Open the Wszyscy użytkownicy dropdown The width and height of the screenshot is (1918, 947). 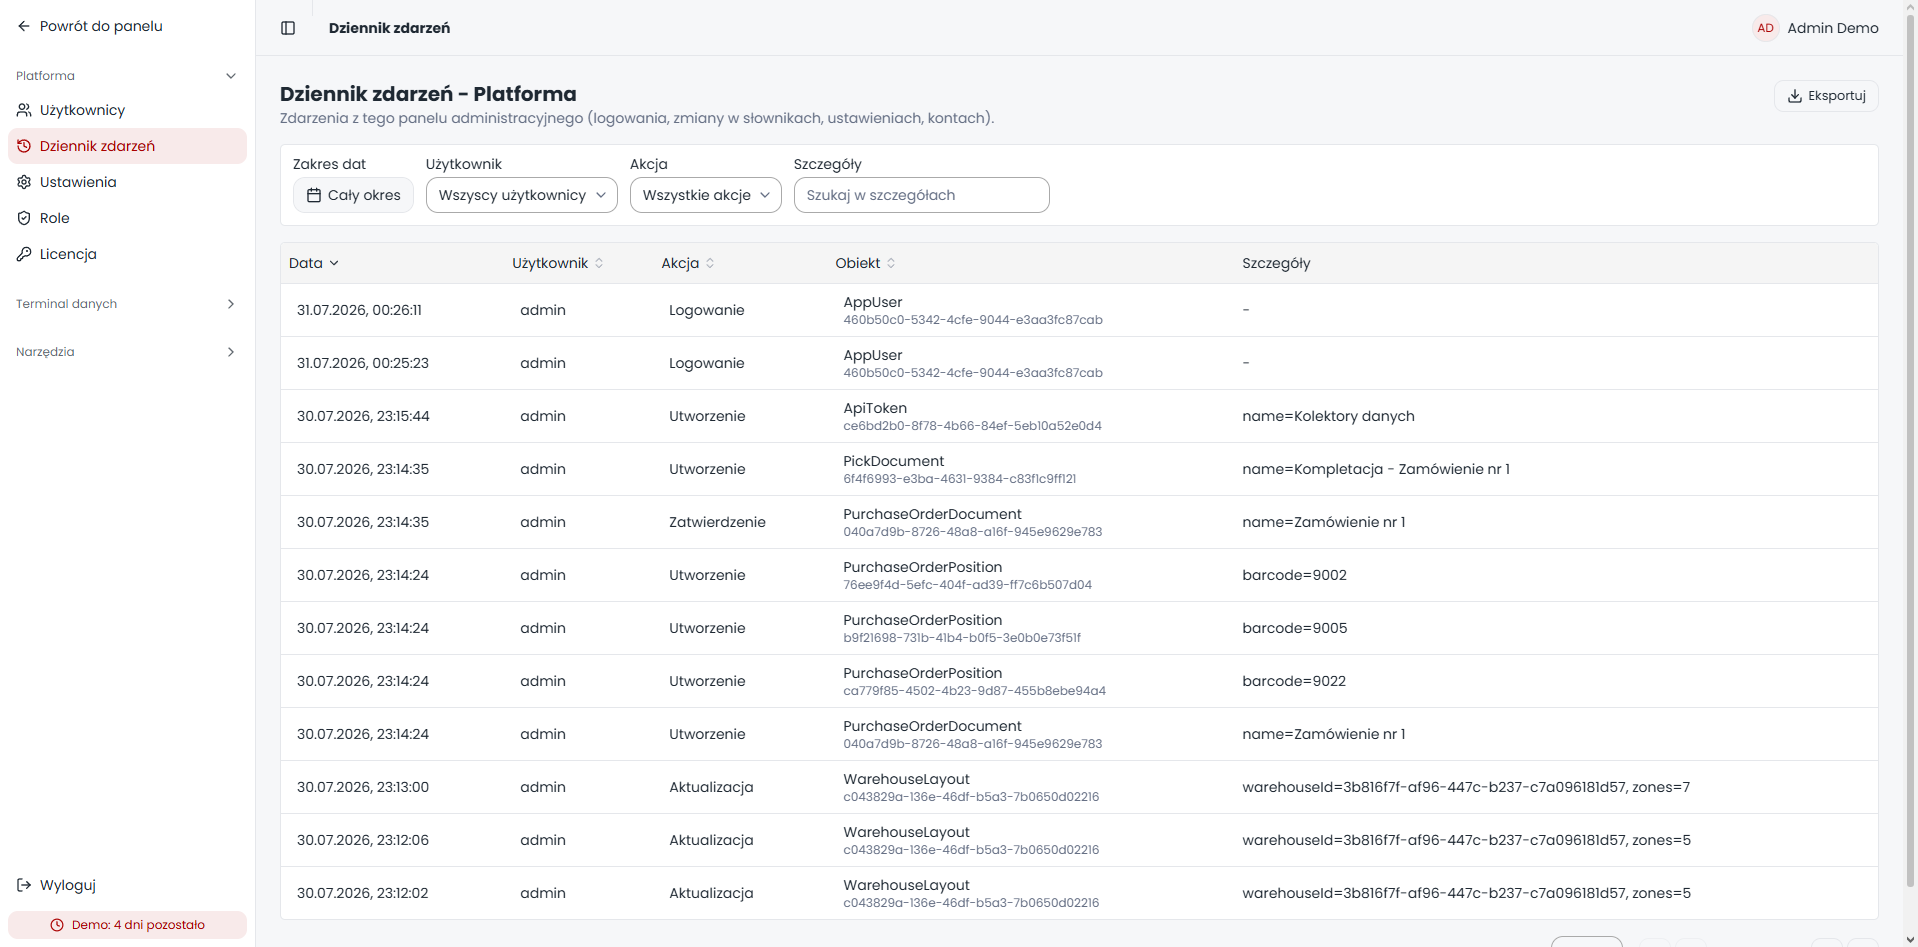(522, 195)
